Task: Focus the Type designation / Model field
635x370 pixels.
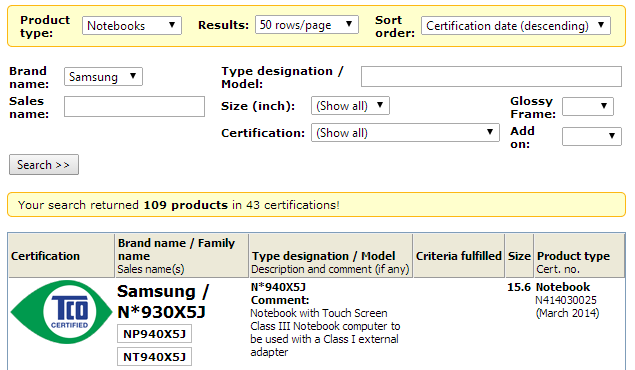Action: [x=491, y=77]
